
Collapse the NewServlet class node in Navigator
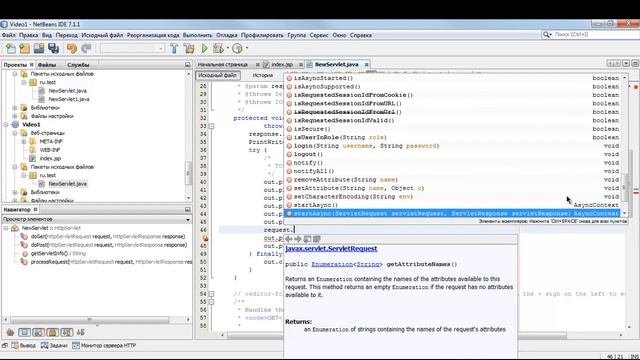tap(6, 228)
